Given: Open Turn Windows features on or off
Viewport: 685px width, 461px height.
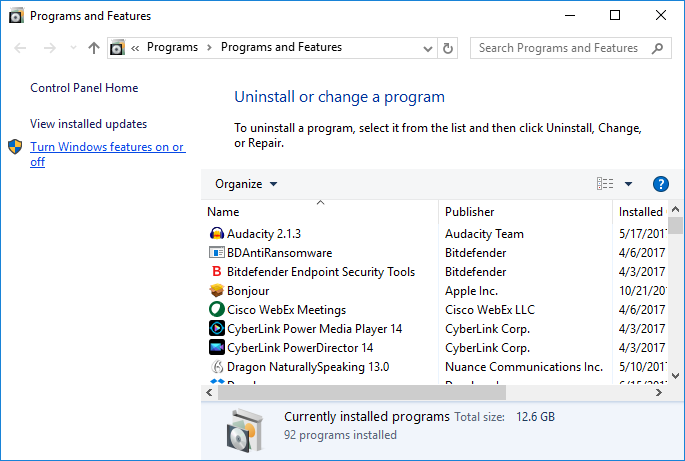Looking at the screenshot, I should coord(107,154).
